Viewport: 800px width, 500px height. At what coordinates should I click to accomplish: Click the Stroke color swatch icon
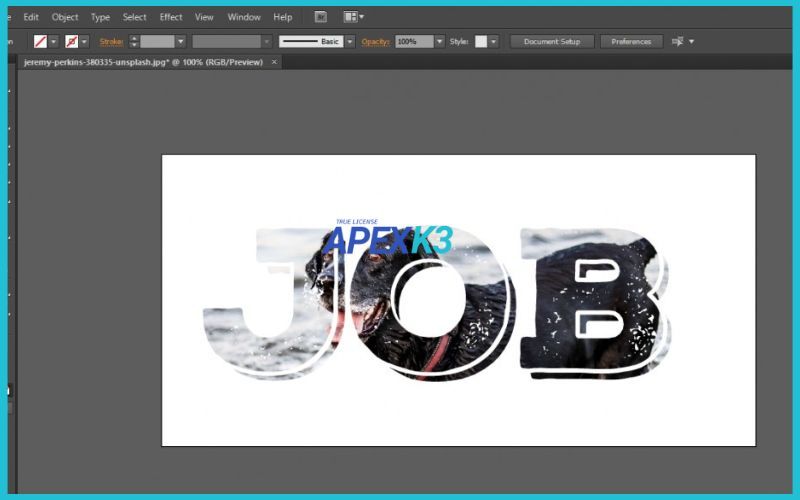point(71,42)
